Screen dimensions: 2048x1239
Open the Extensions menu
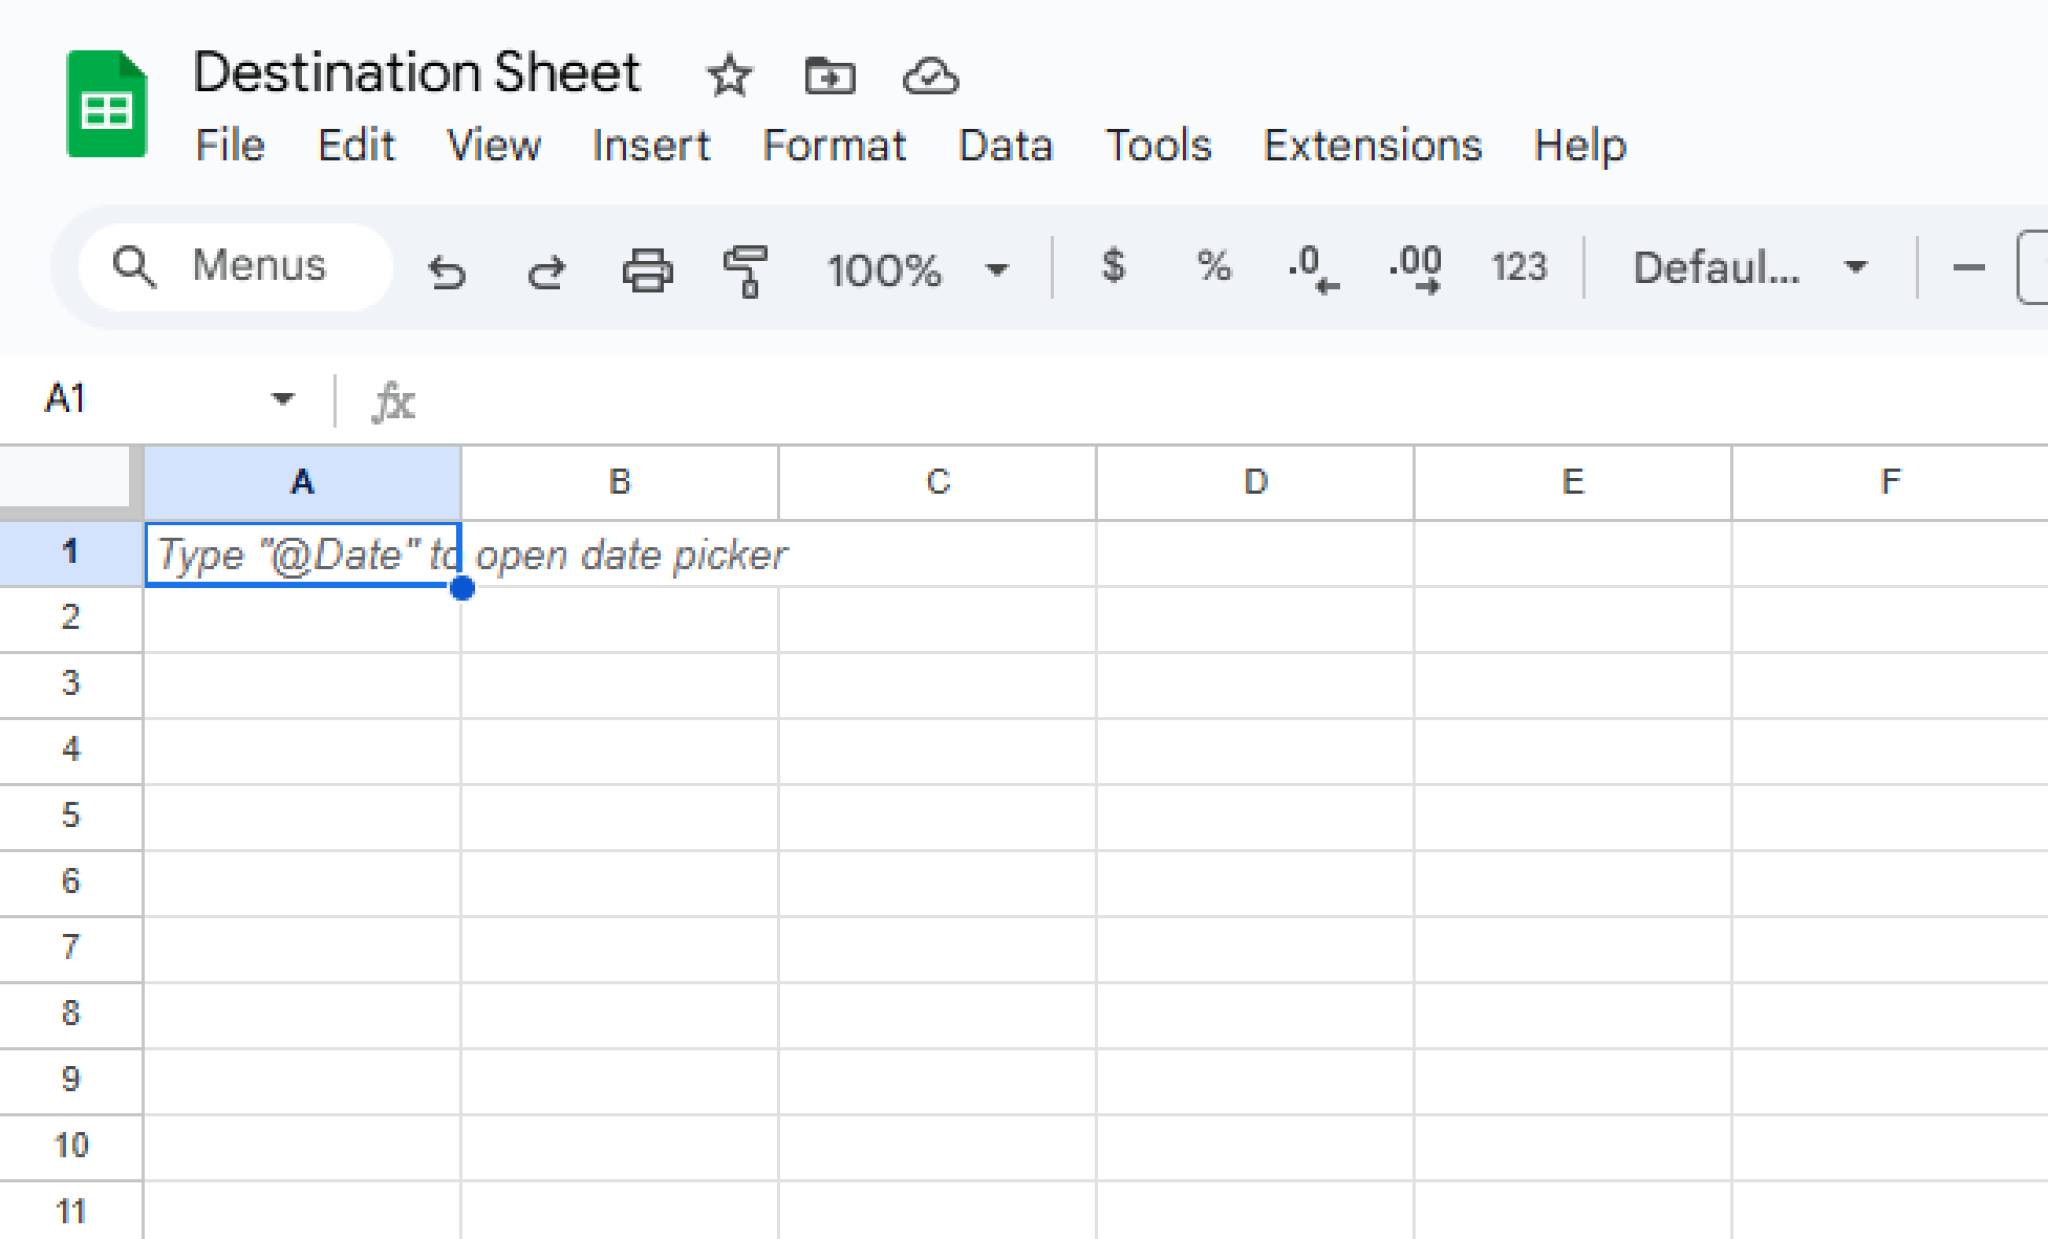click(1372, 146)
